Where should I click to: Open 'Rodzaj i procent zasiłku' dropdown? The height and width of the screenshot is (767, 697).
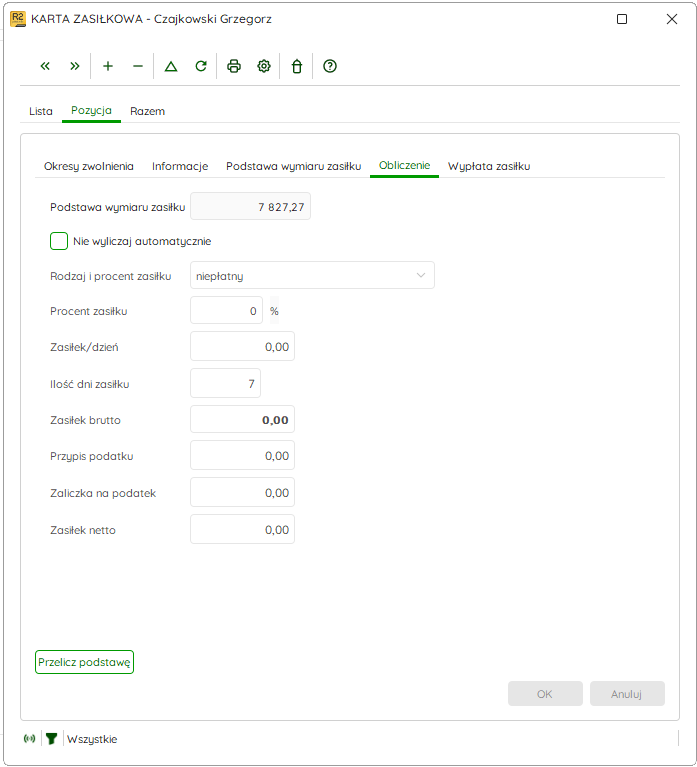[312, 275]
